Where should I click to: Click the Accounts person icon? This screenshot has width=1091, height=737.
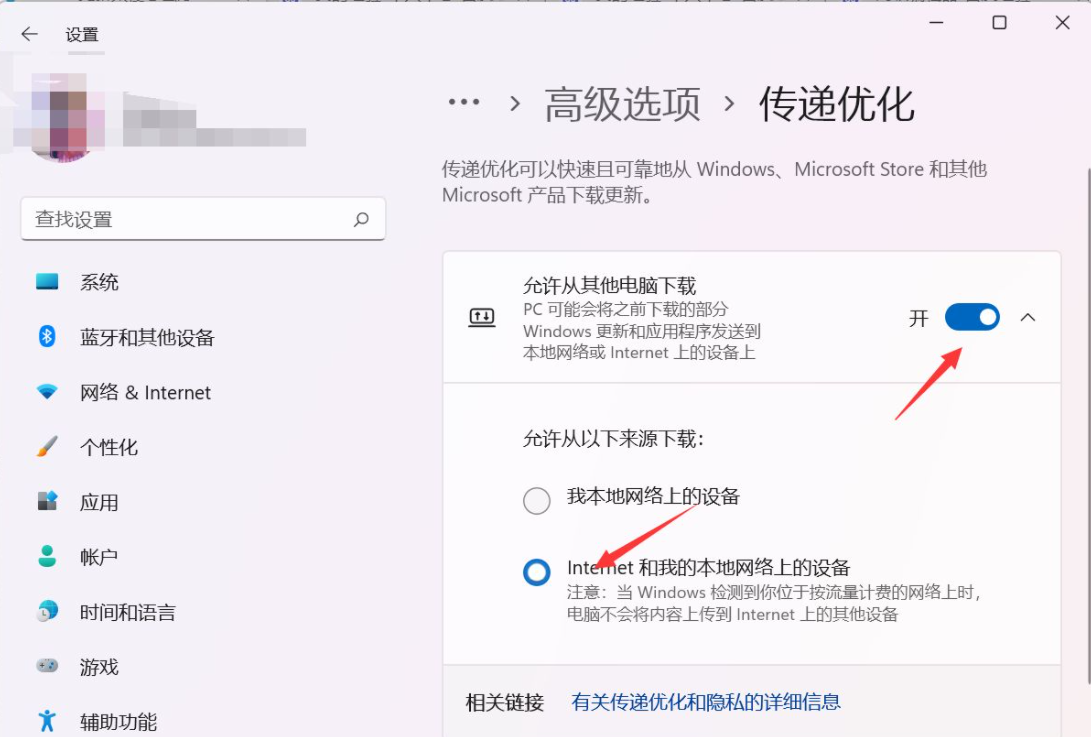[47, 556]
